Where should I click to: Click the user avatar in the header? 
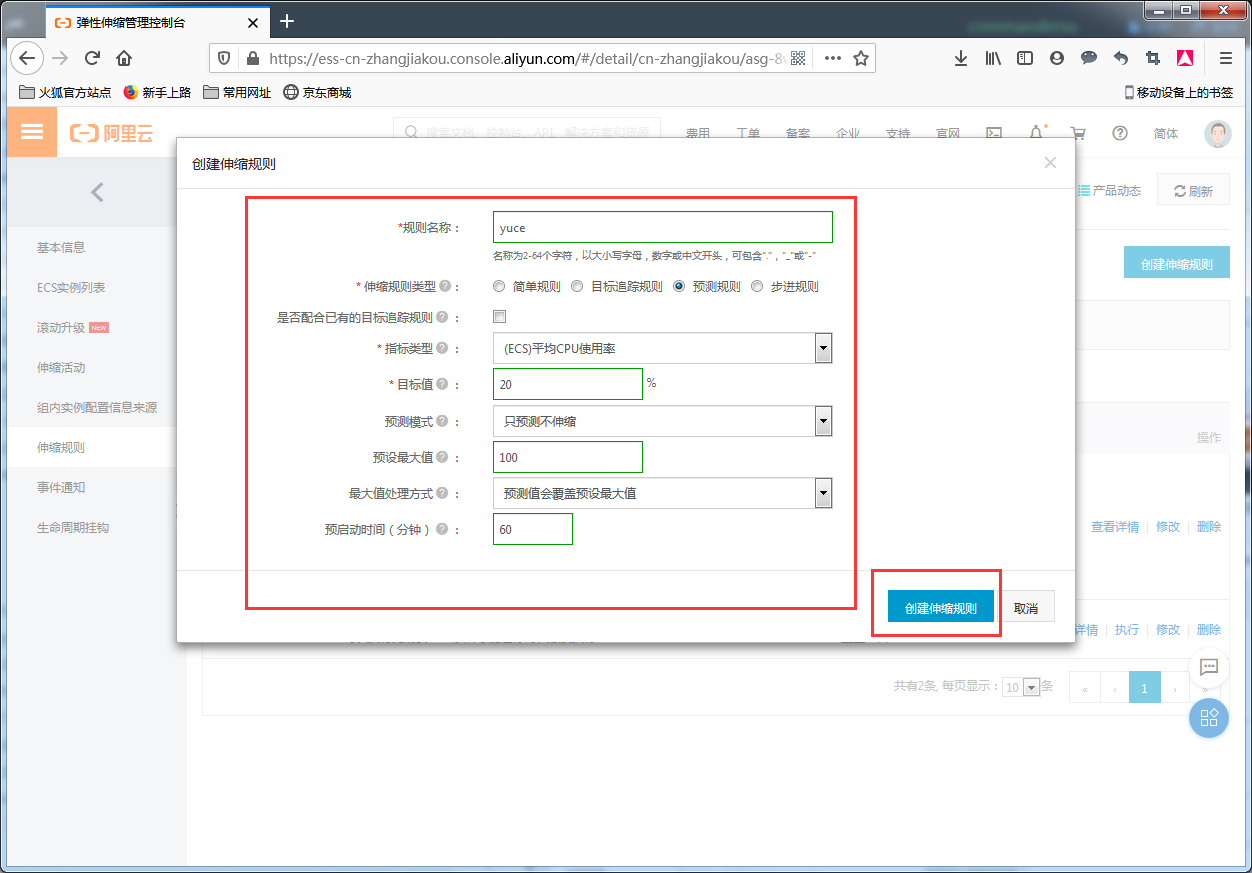[1217, 134]
